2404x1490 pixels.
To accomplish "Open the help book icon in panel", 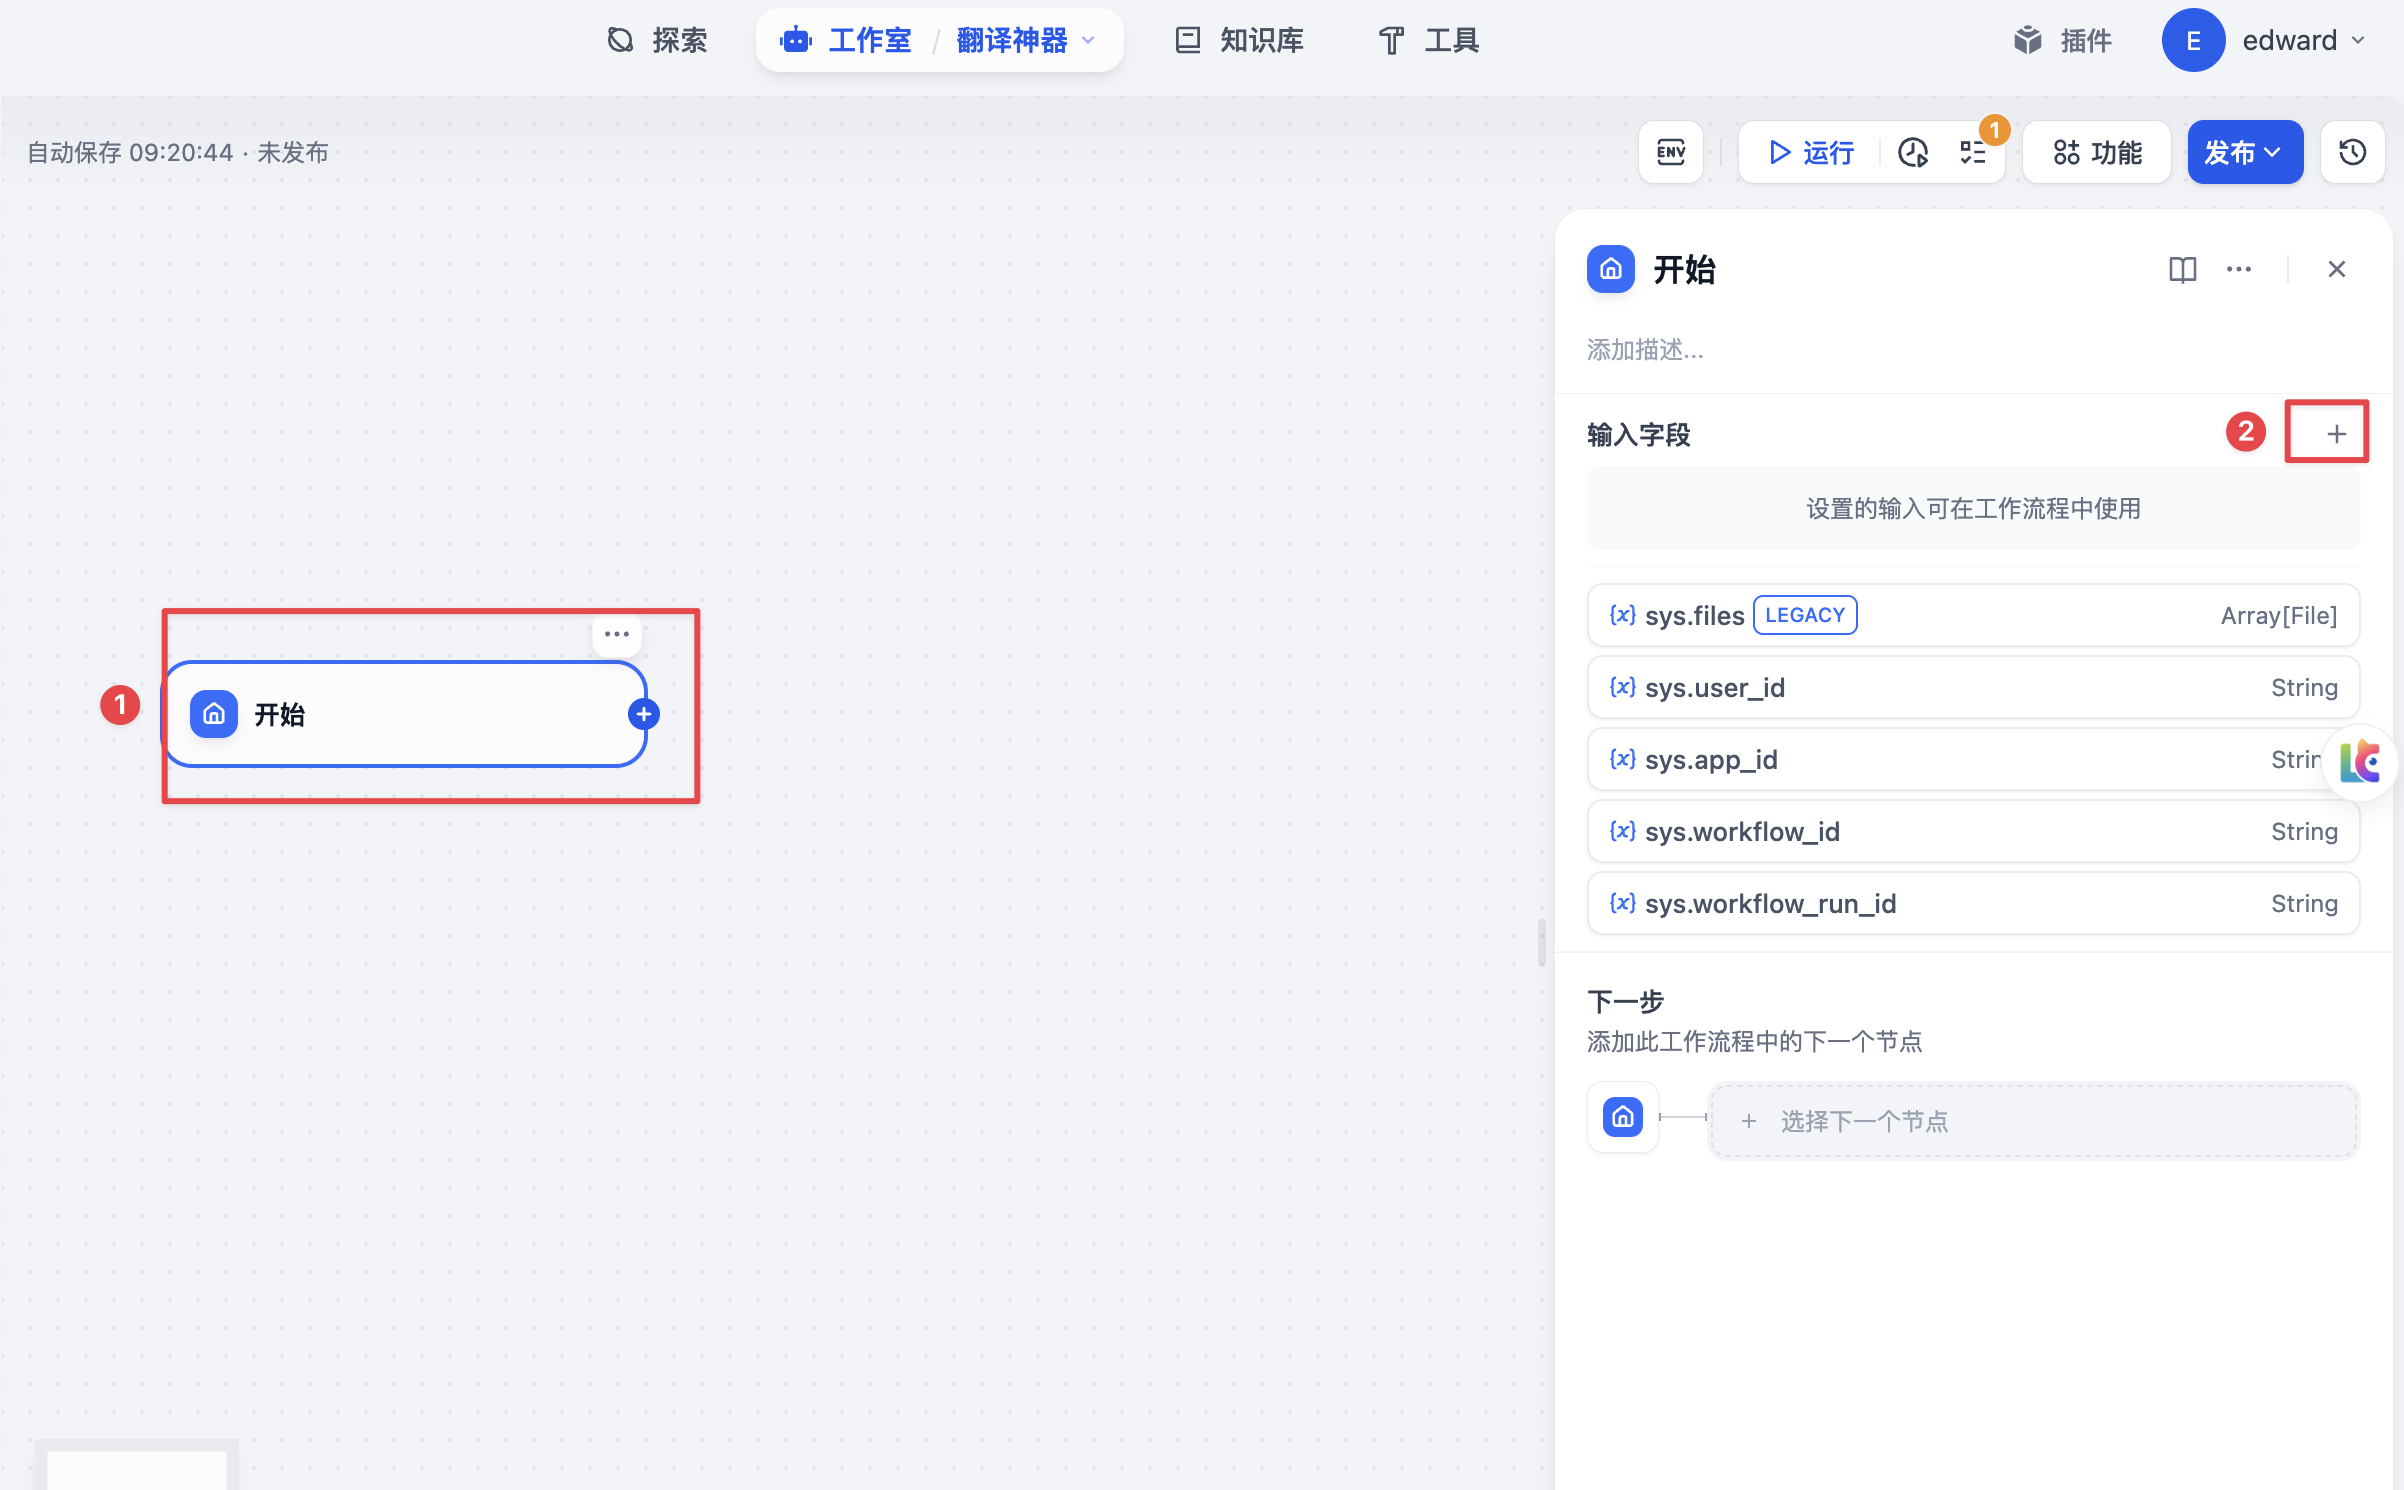I will [x=2182, y=269].
